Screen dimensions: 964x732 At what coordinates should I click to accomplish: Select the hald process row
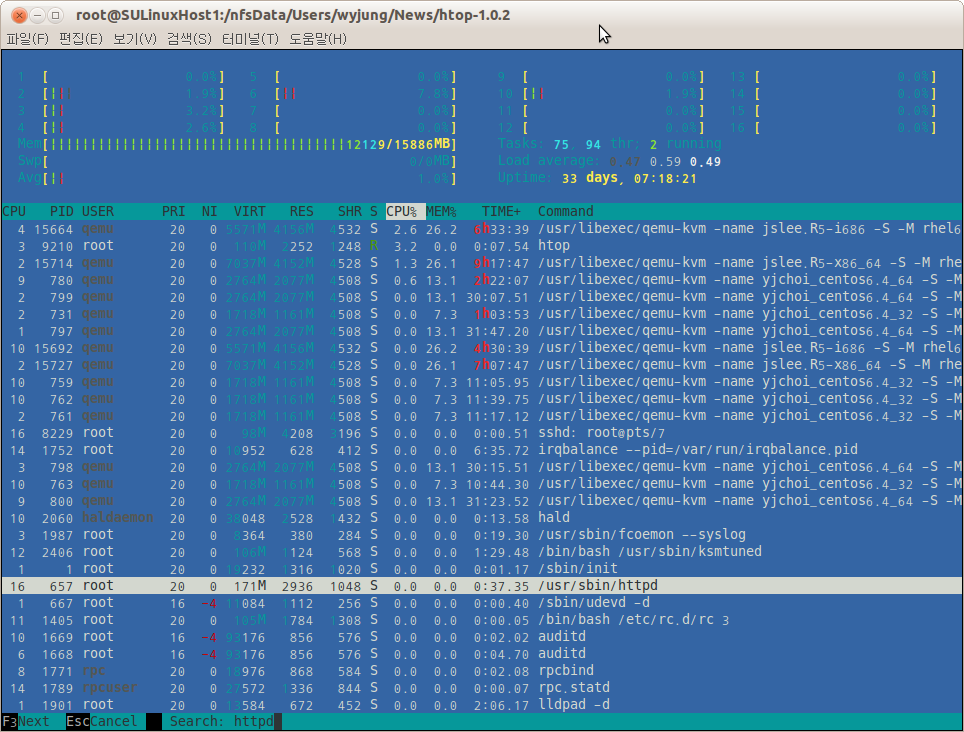482,518
